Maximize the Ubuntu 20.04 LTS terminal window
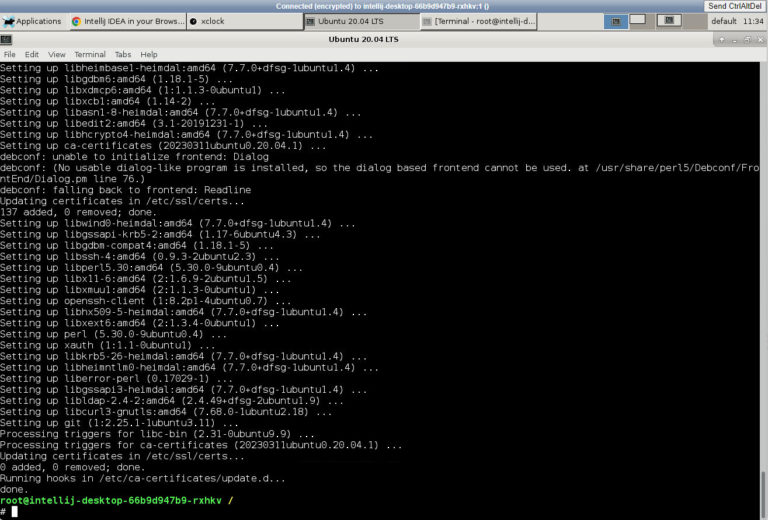Screen dimensions: 768x520 click(x=747, y=40)
